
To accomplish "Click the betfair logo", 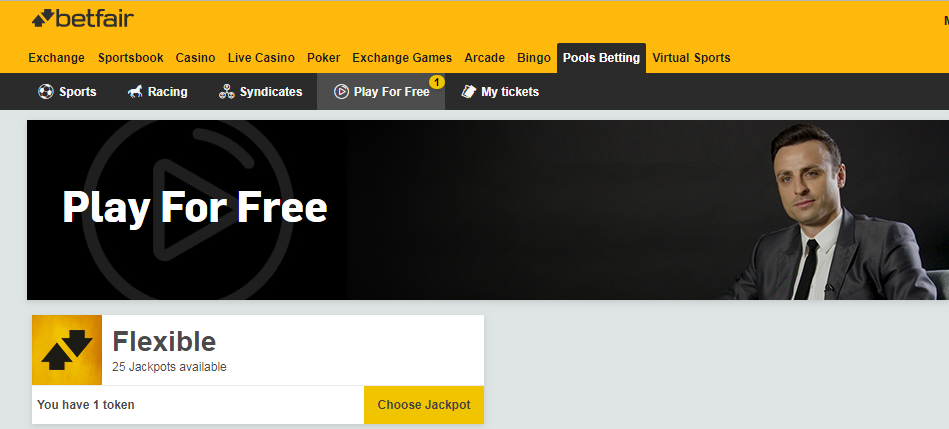I will coord(82,19).
